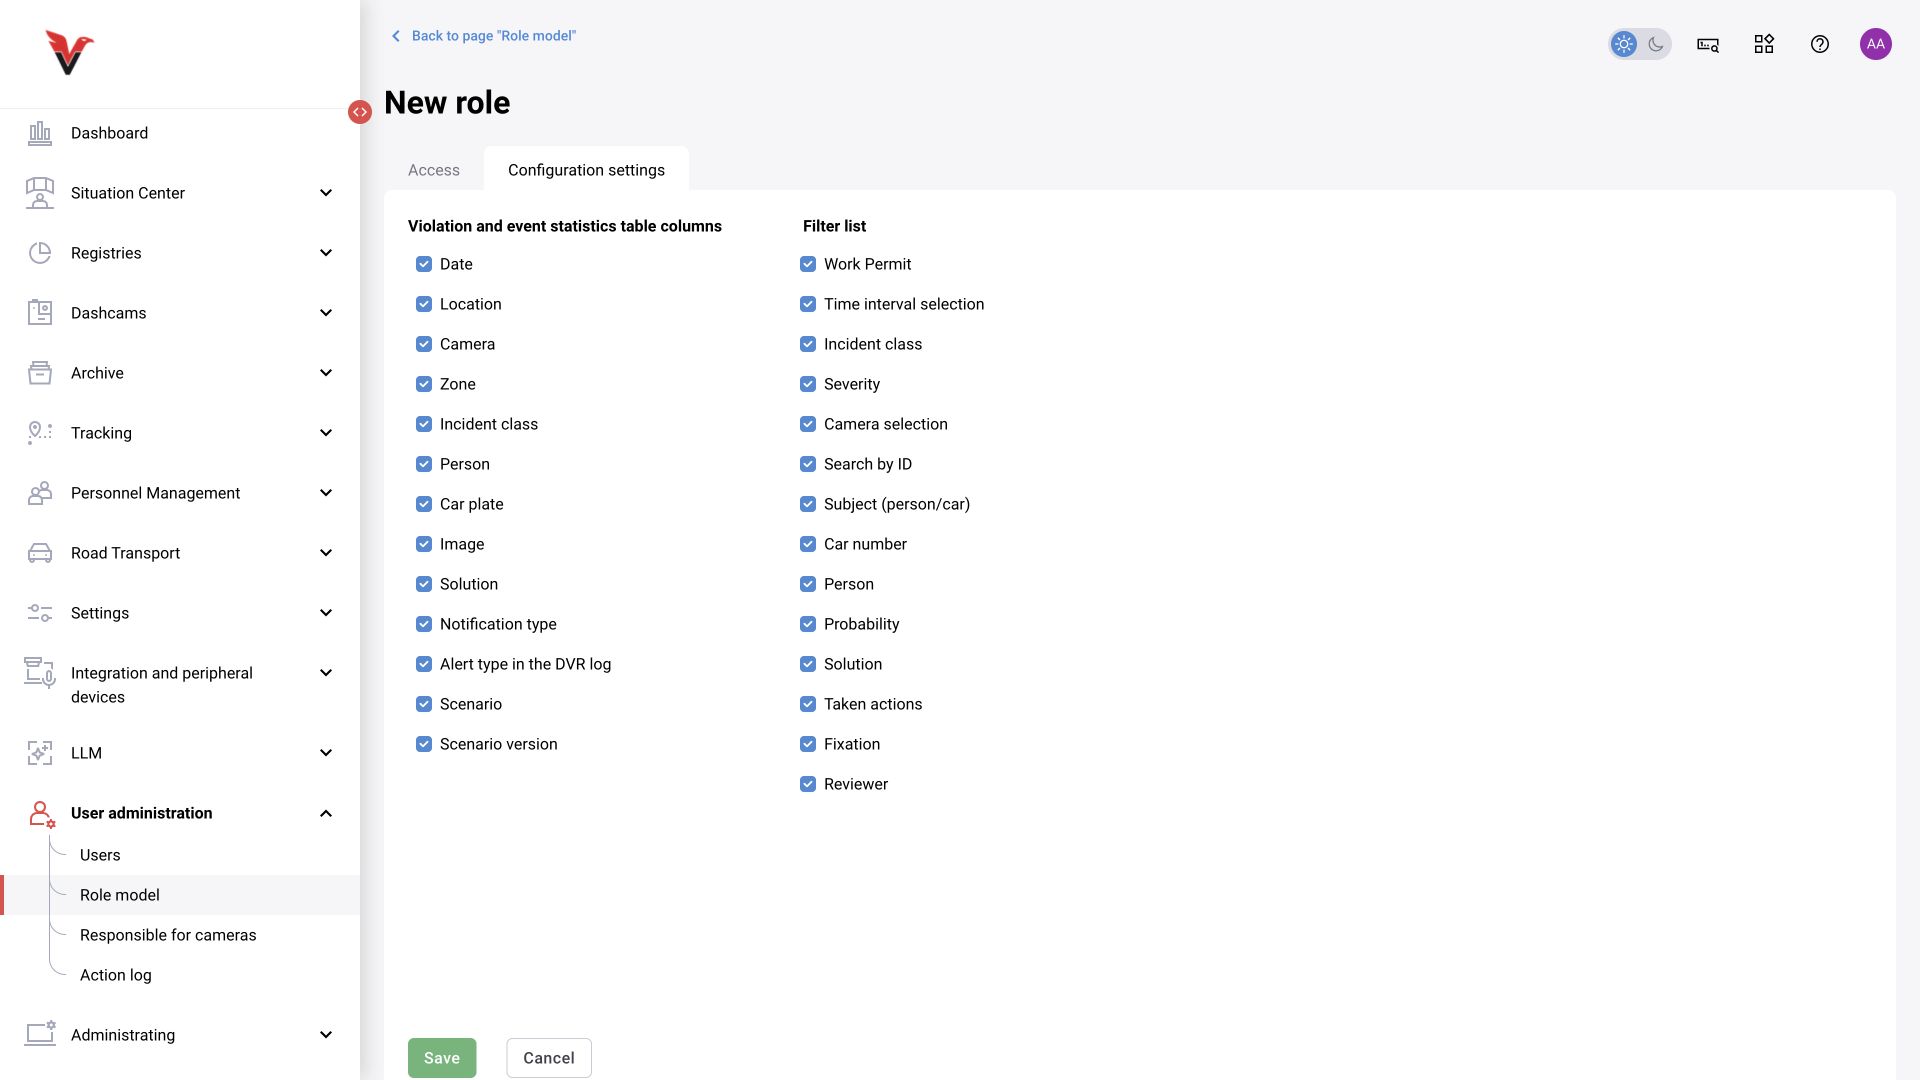Uncheck the Car plate column checkbox
1920x1080 pixels.
pyautogui.click(x=424, y=504)
